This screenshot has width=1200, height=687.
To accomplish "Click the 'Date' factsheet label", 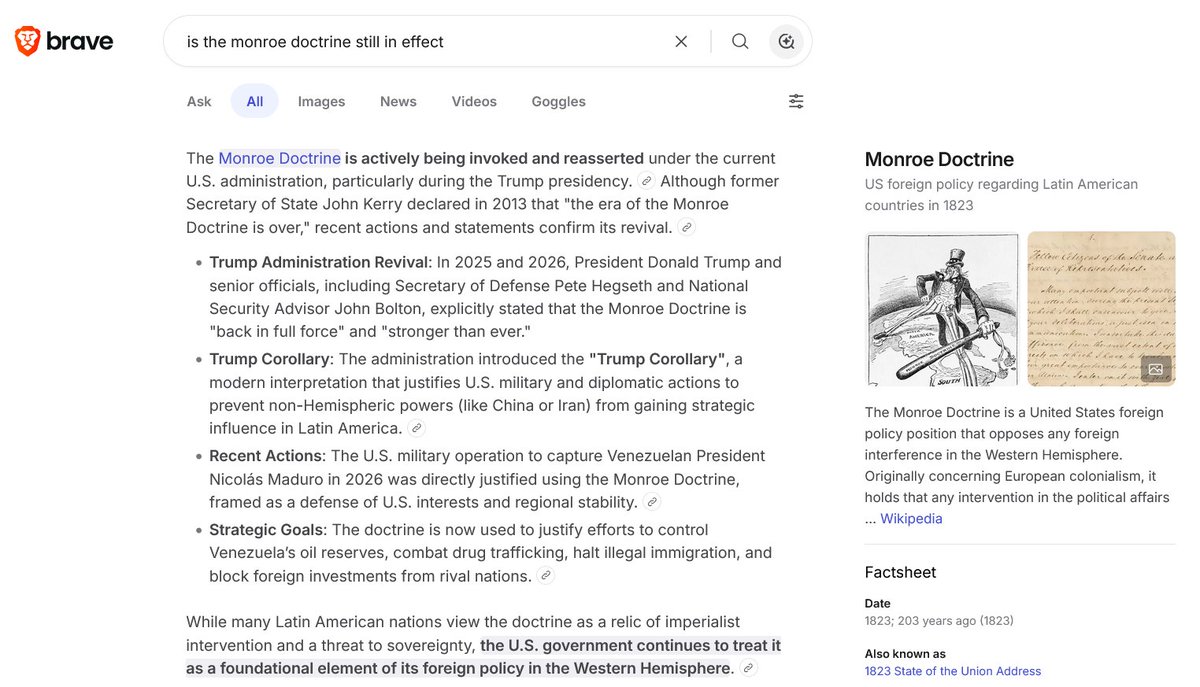I will click(x=878, y=604).
